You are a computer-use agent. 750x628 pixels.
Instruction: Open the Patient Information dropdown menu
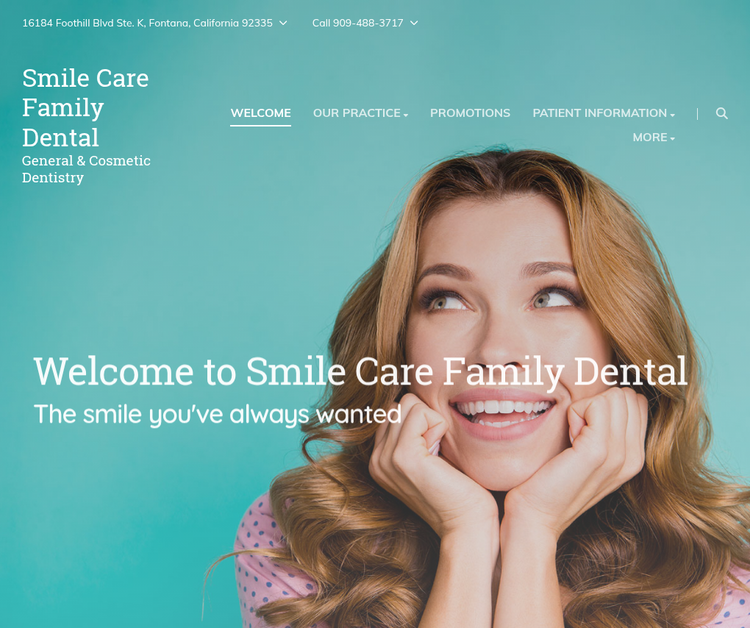pos(604,113)
